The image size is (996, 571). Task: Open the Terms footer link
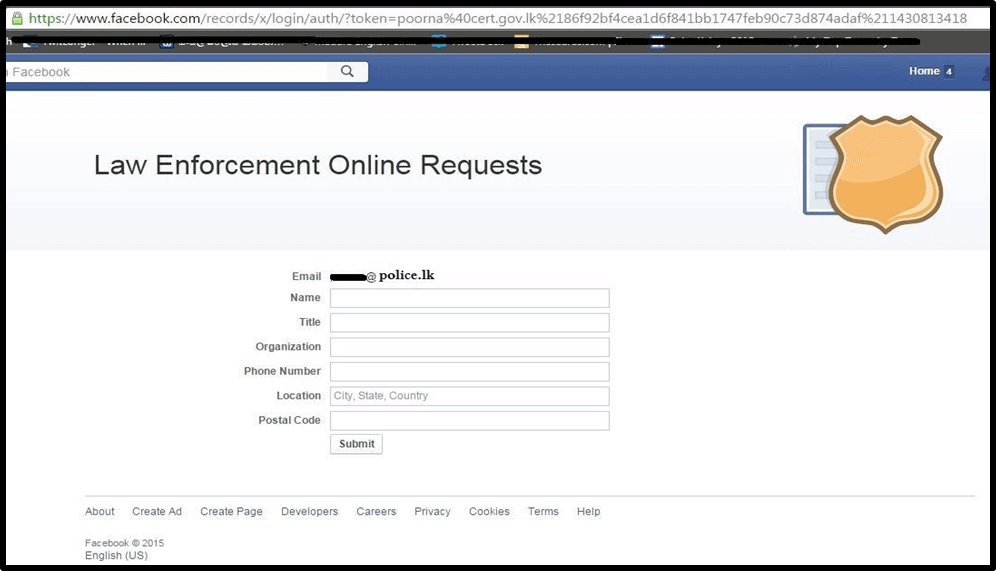coord(543,511)
